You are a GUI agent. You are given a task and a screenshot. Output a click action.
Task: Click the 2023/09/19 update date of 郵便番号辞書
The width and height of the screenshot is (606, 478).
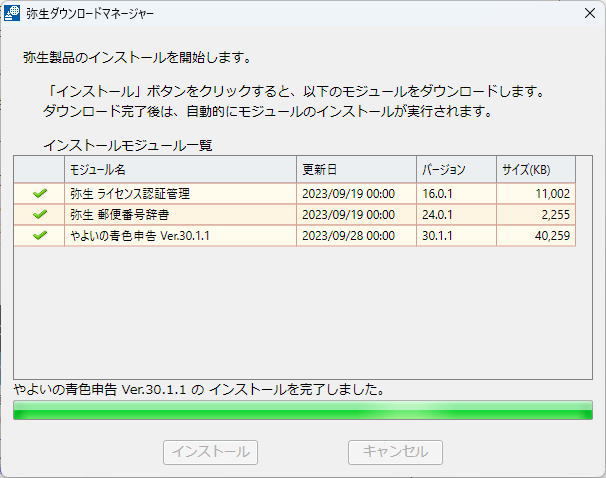pyautogui.click(x=348, y=214)
